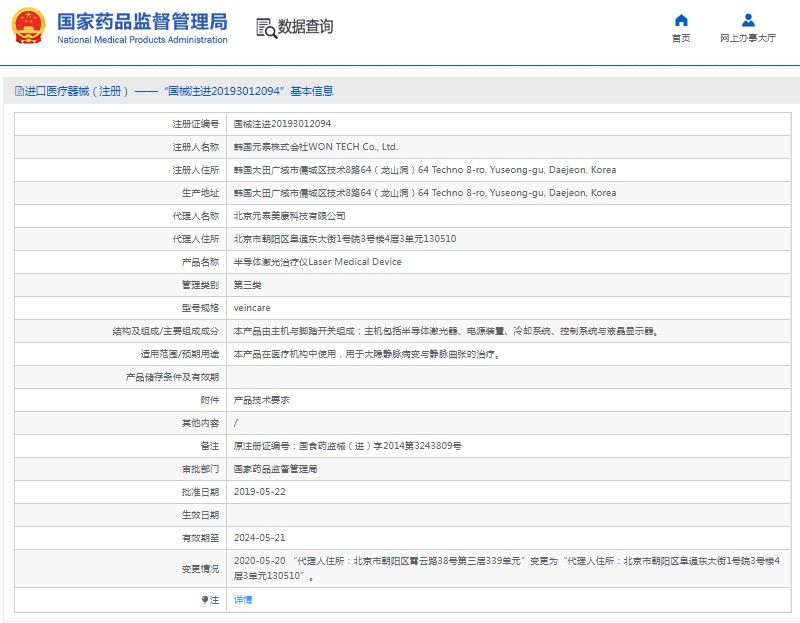Click the 型号规格 row label
Screen dimensions: 800x623
point(200,308)
